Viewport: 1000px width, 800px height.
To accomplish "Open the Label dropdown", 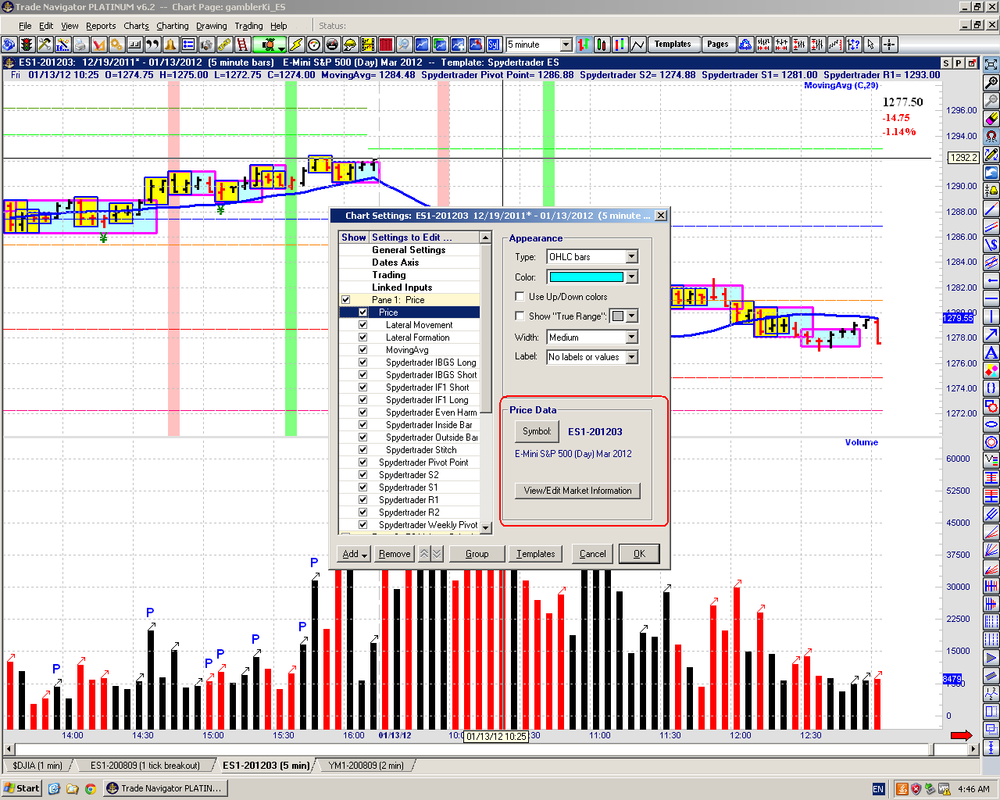I will pyautogui.click(x=631, y=357).
